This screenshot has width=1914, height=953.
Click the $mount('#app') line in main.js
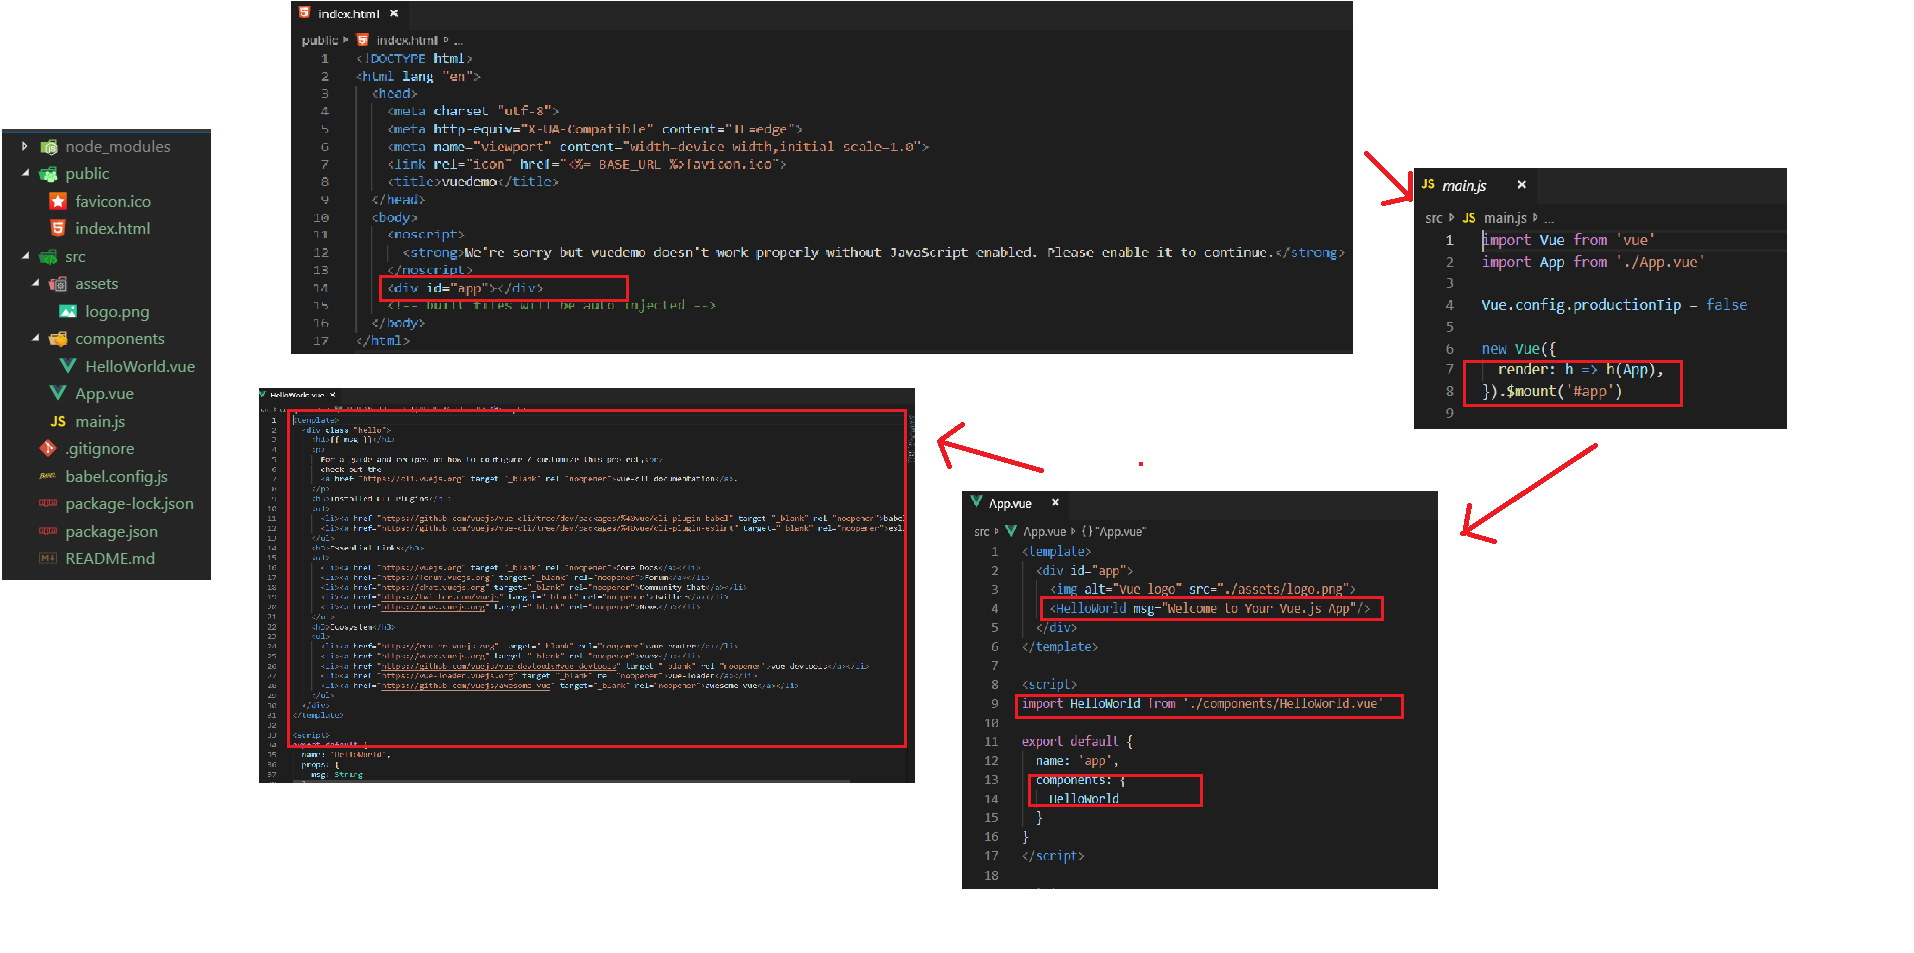pyautogui.click(x=1552, y=391)
